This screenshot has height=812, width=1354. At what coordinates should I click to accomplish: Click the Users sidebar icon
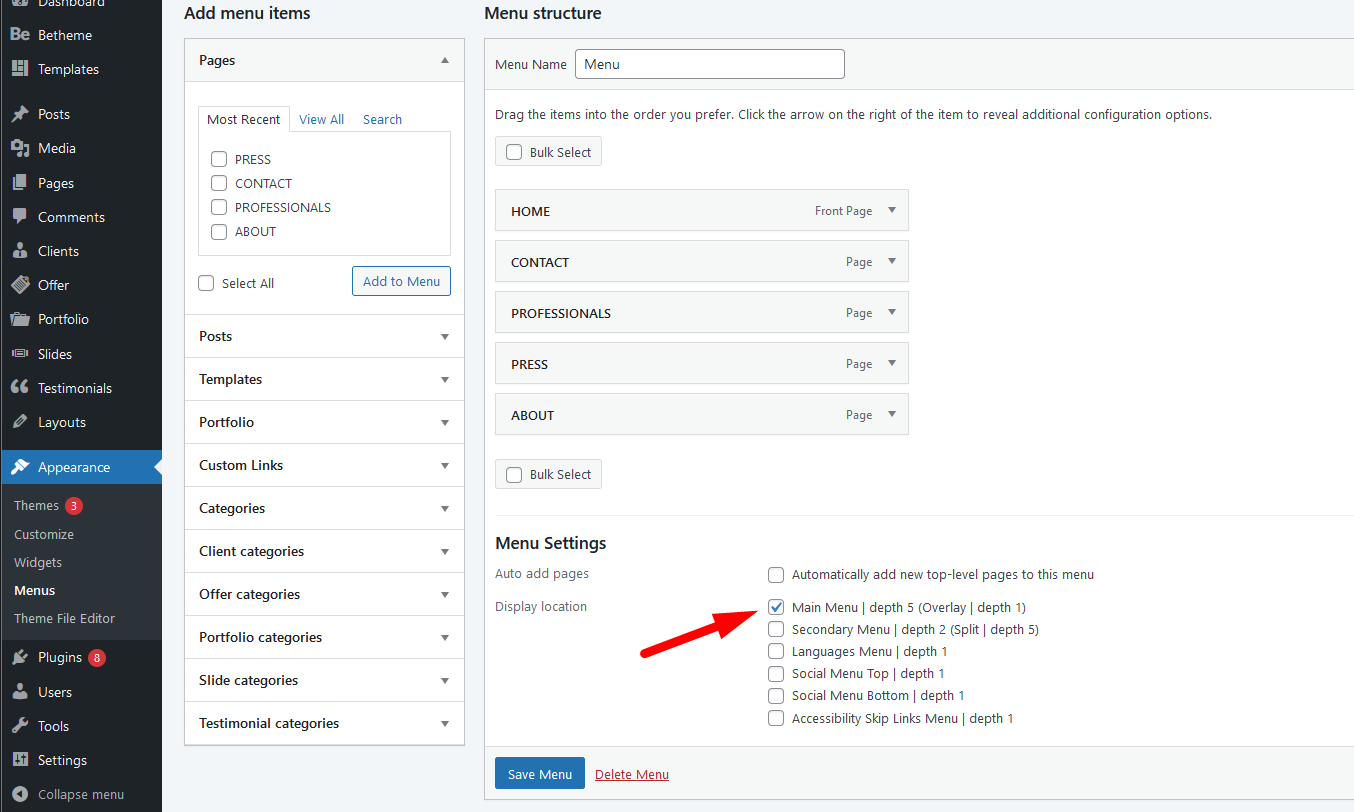click(x=20, y=692)
